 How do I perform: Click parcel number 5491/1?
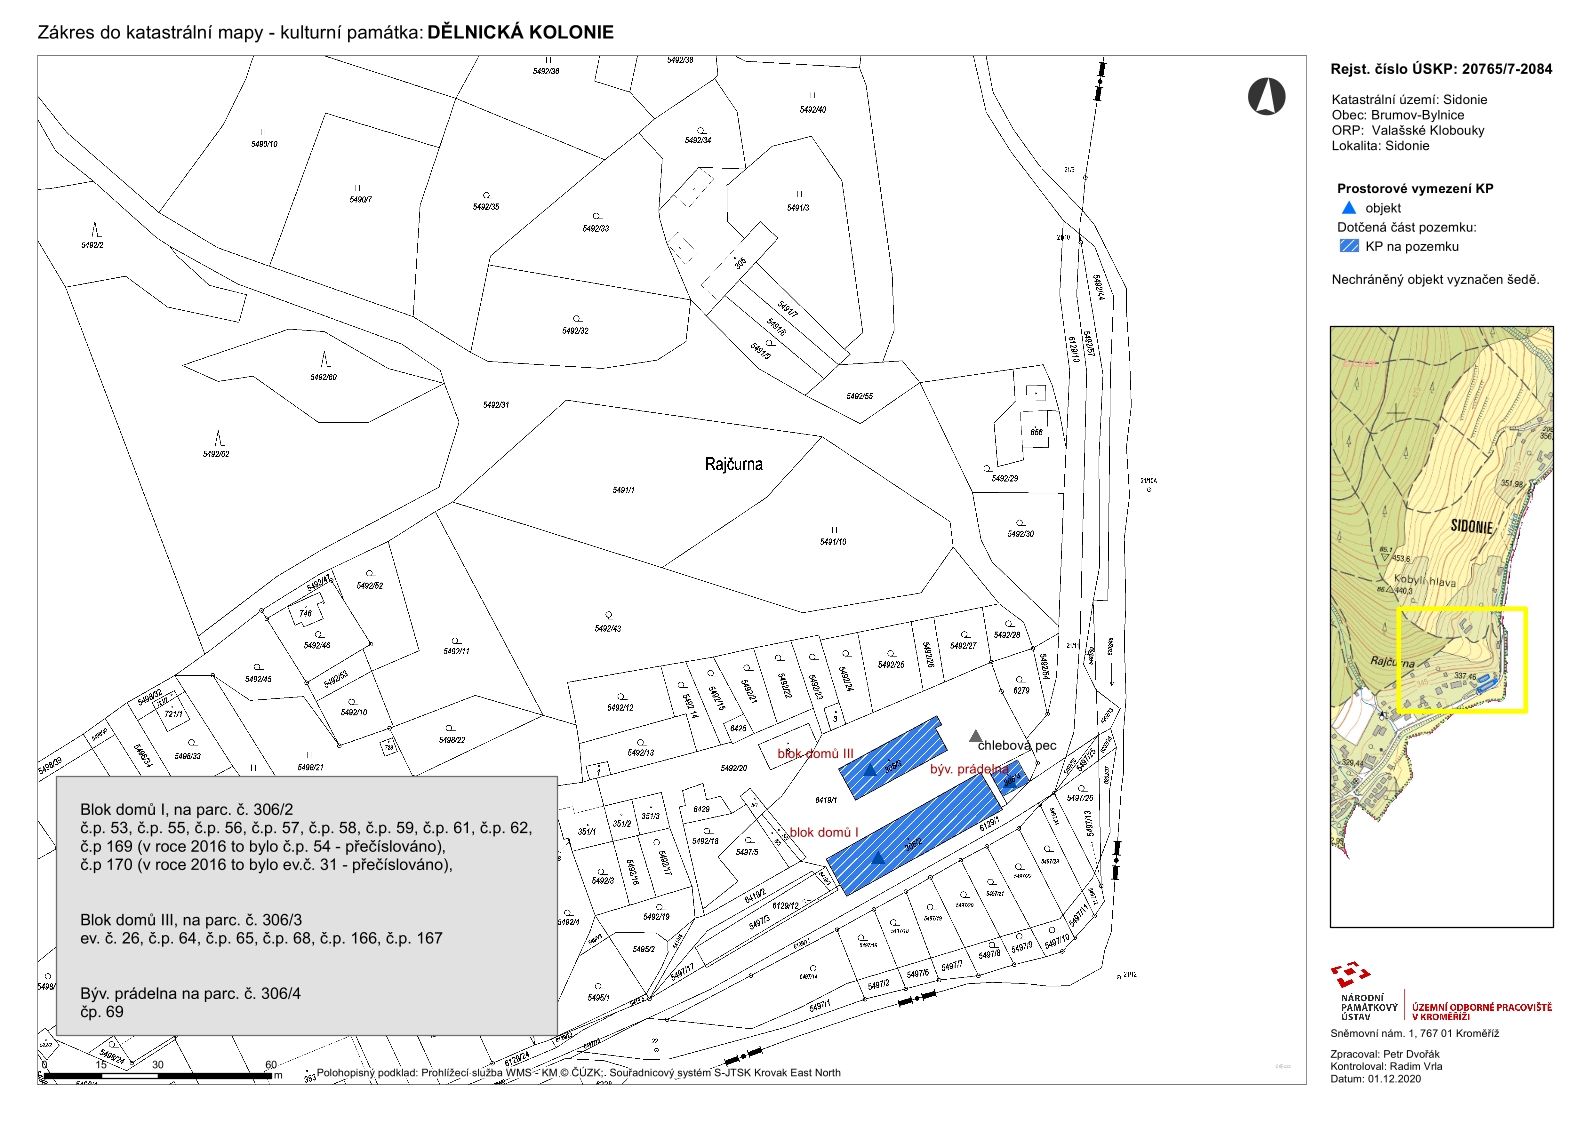pos(623,490)
